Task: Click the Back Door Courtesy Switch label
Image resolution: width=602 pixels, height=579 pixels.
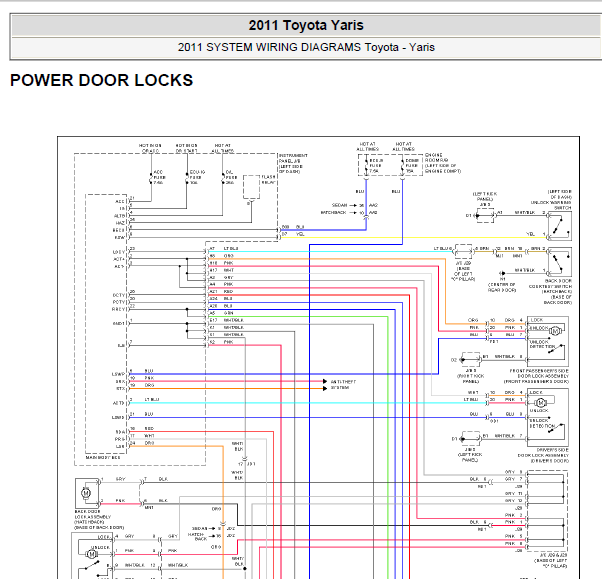Action: click(x=551, y=292)
